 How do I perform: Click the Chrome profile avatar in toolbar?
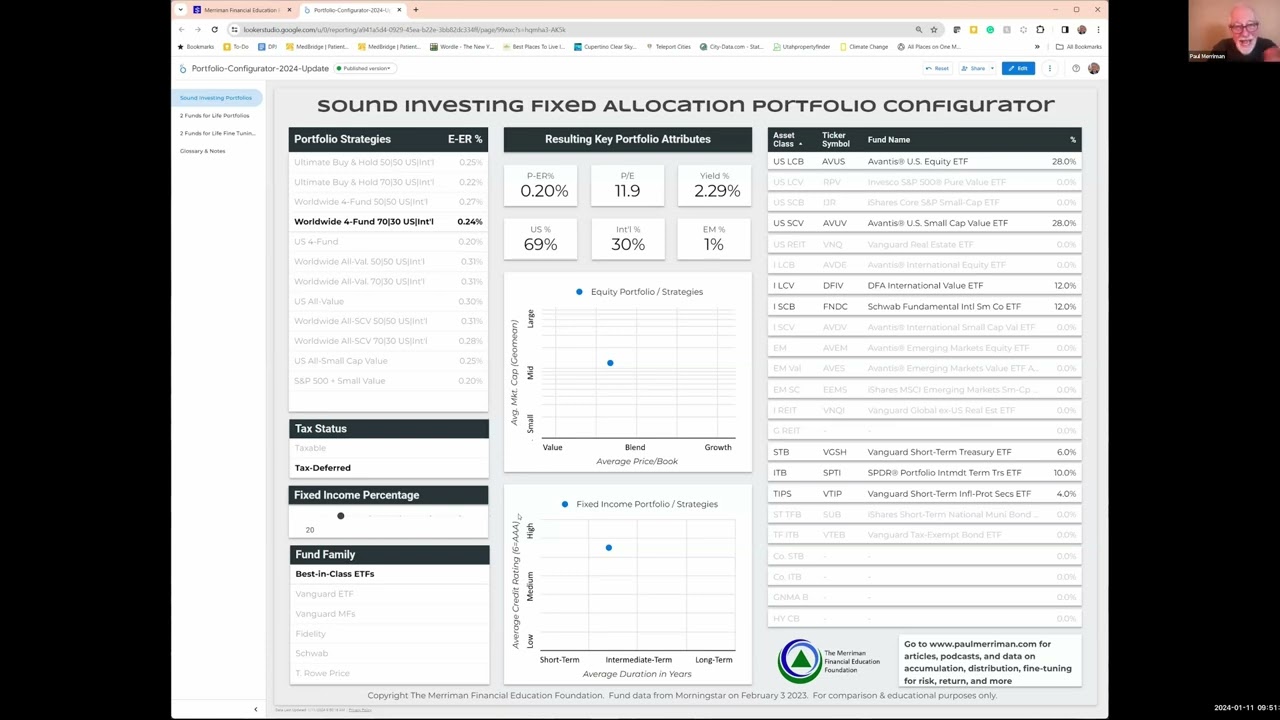tap(1082, 30)
